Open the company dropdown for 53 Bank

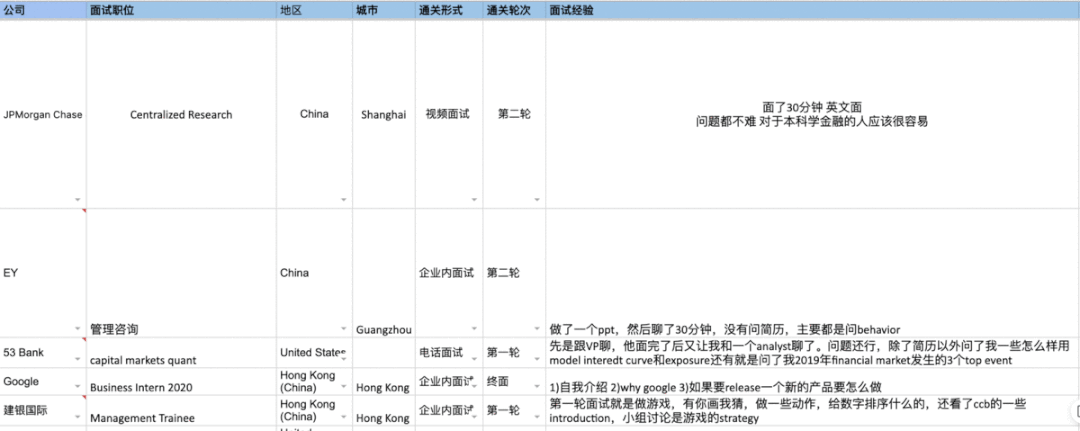tap(78, 359)
